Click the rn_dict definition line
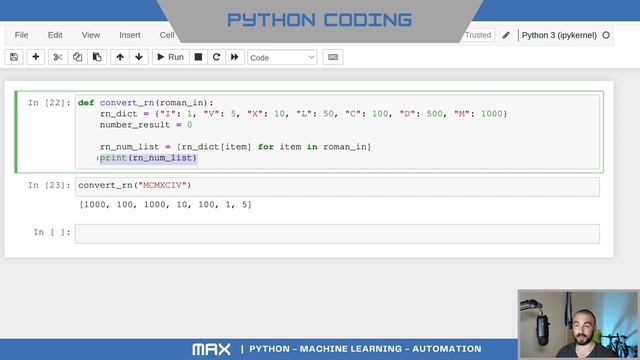This screenshot has height=360, width=640. 303,114
